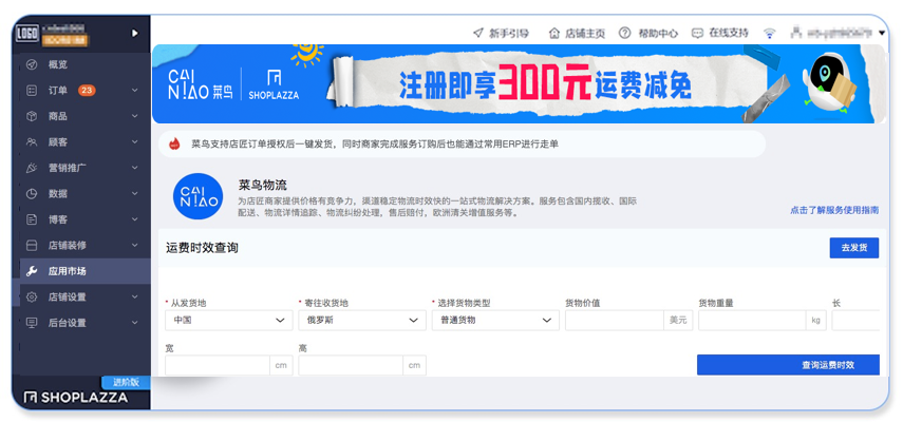Click the 23 badge next to 订单
Screen dimensions: 904x422
tap(86, 91)
